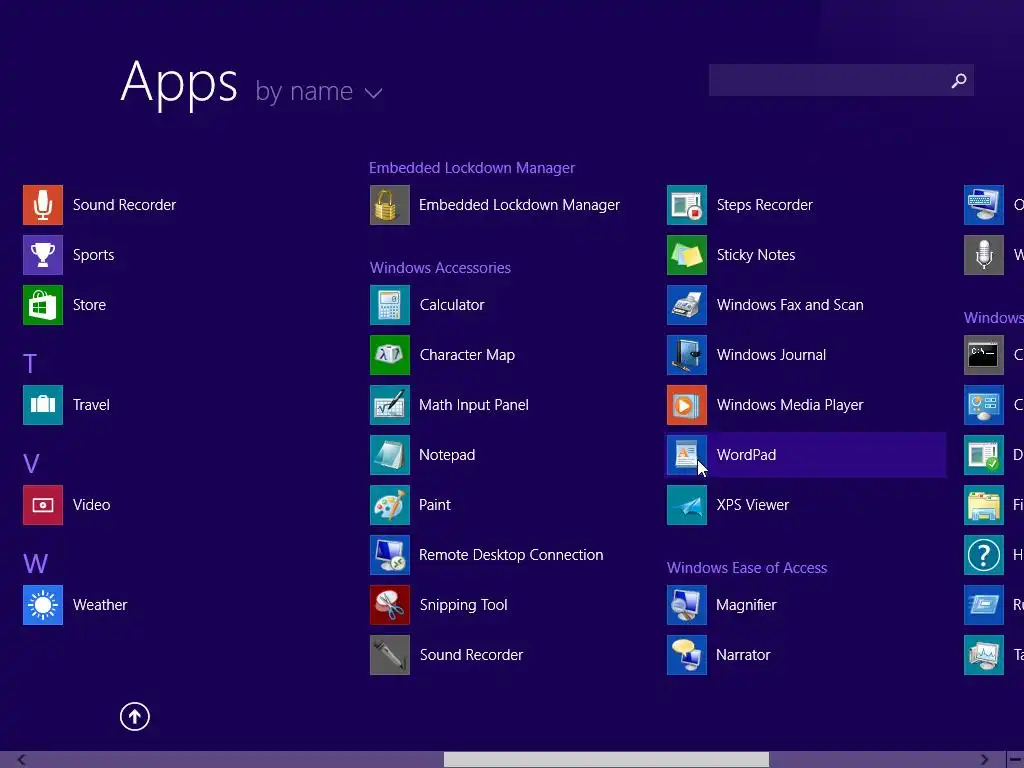The height and width of the screenshot is (768, 1024).
Task: Open the Help question mark icon
Action: (984, 555)
